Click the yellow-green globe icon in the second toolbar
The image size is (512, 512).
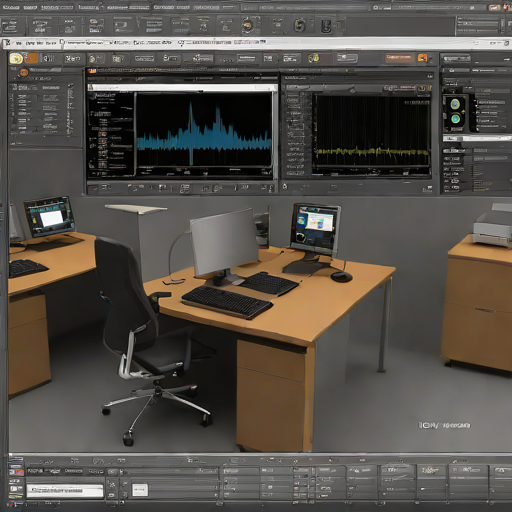pyautogui.click(x=313, y=58)
